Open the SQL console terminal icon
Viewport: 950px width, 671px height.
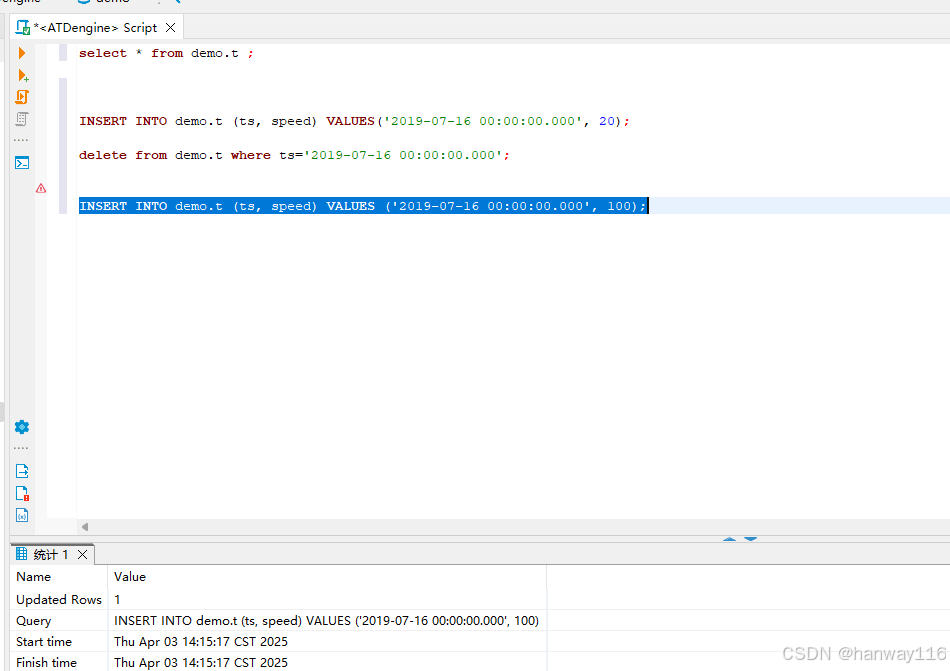[22, 162]
